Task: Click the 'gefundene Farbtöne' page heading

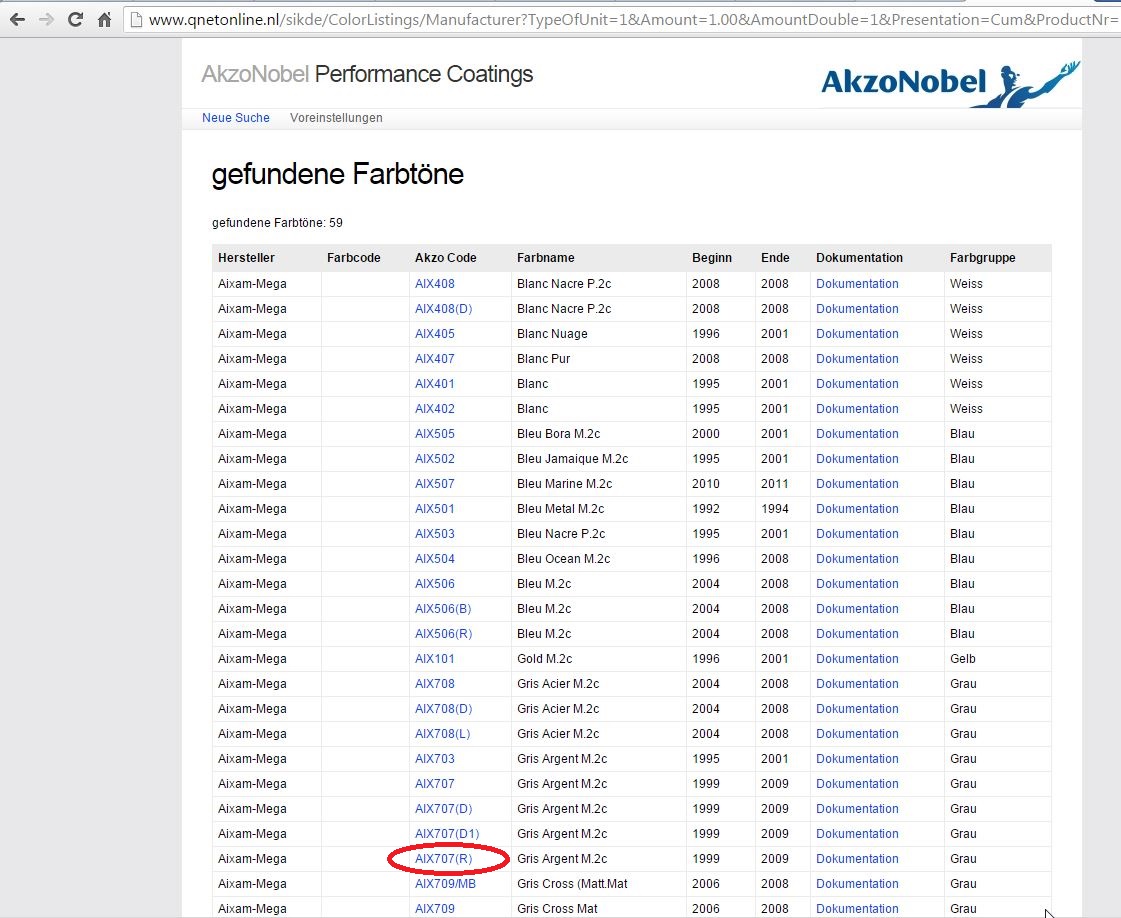Action: coord(337,174)
